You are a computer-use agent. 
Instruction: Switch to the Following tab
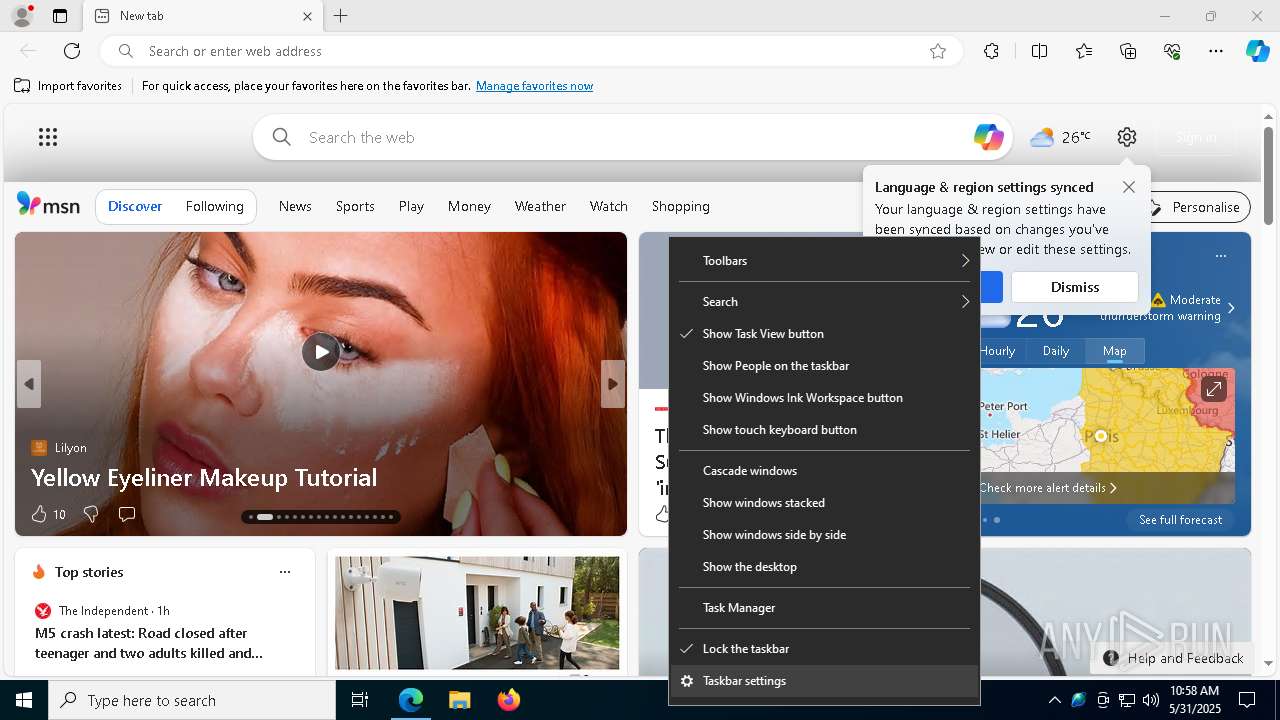click(x=214, y=206)
